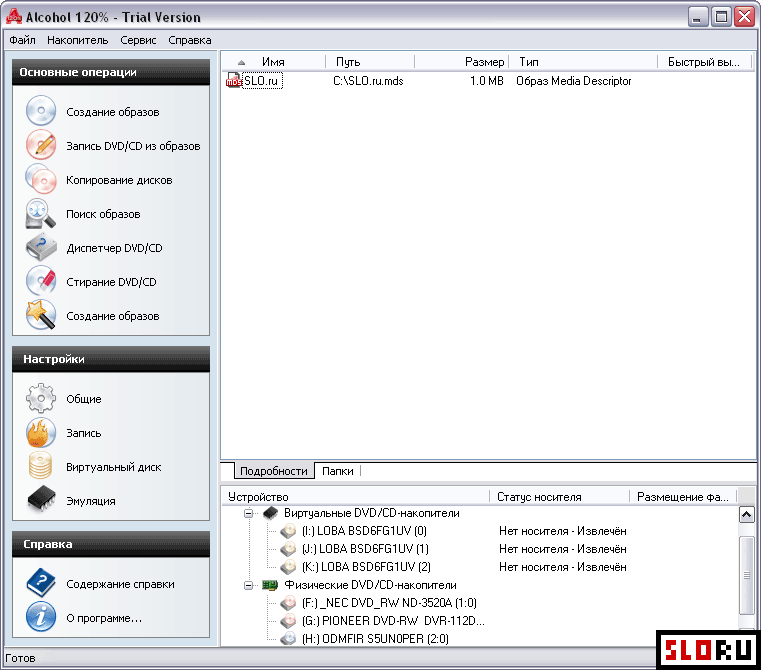Click the flame icon for Запись settings
This screenshot has width=761, height=670.
pos(41,432)
